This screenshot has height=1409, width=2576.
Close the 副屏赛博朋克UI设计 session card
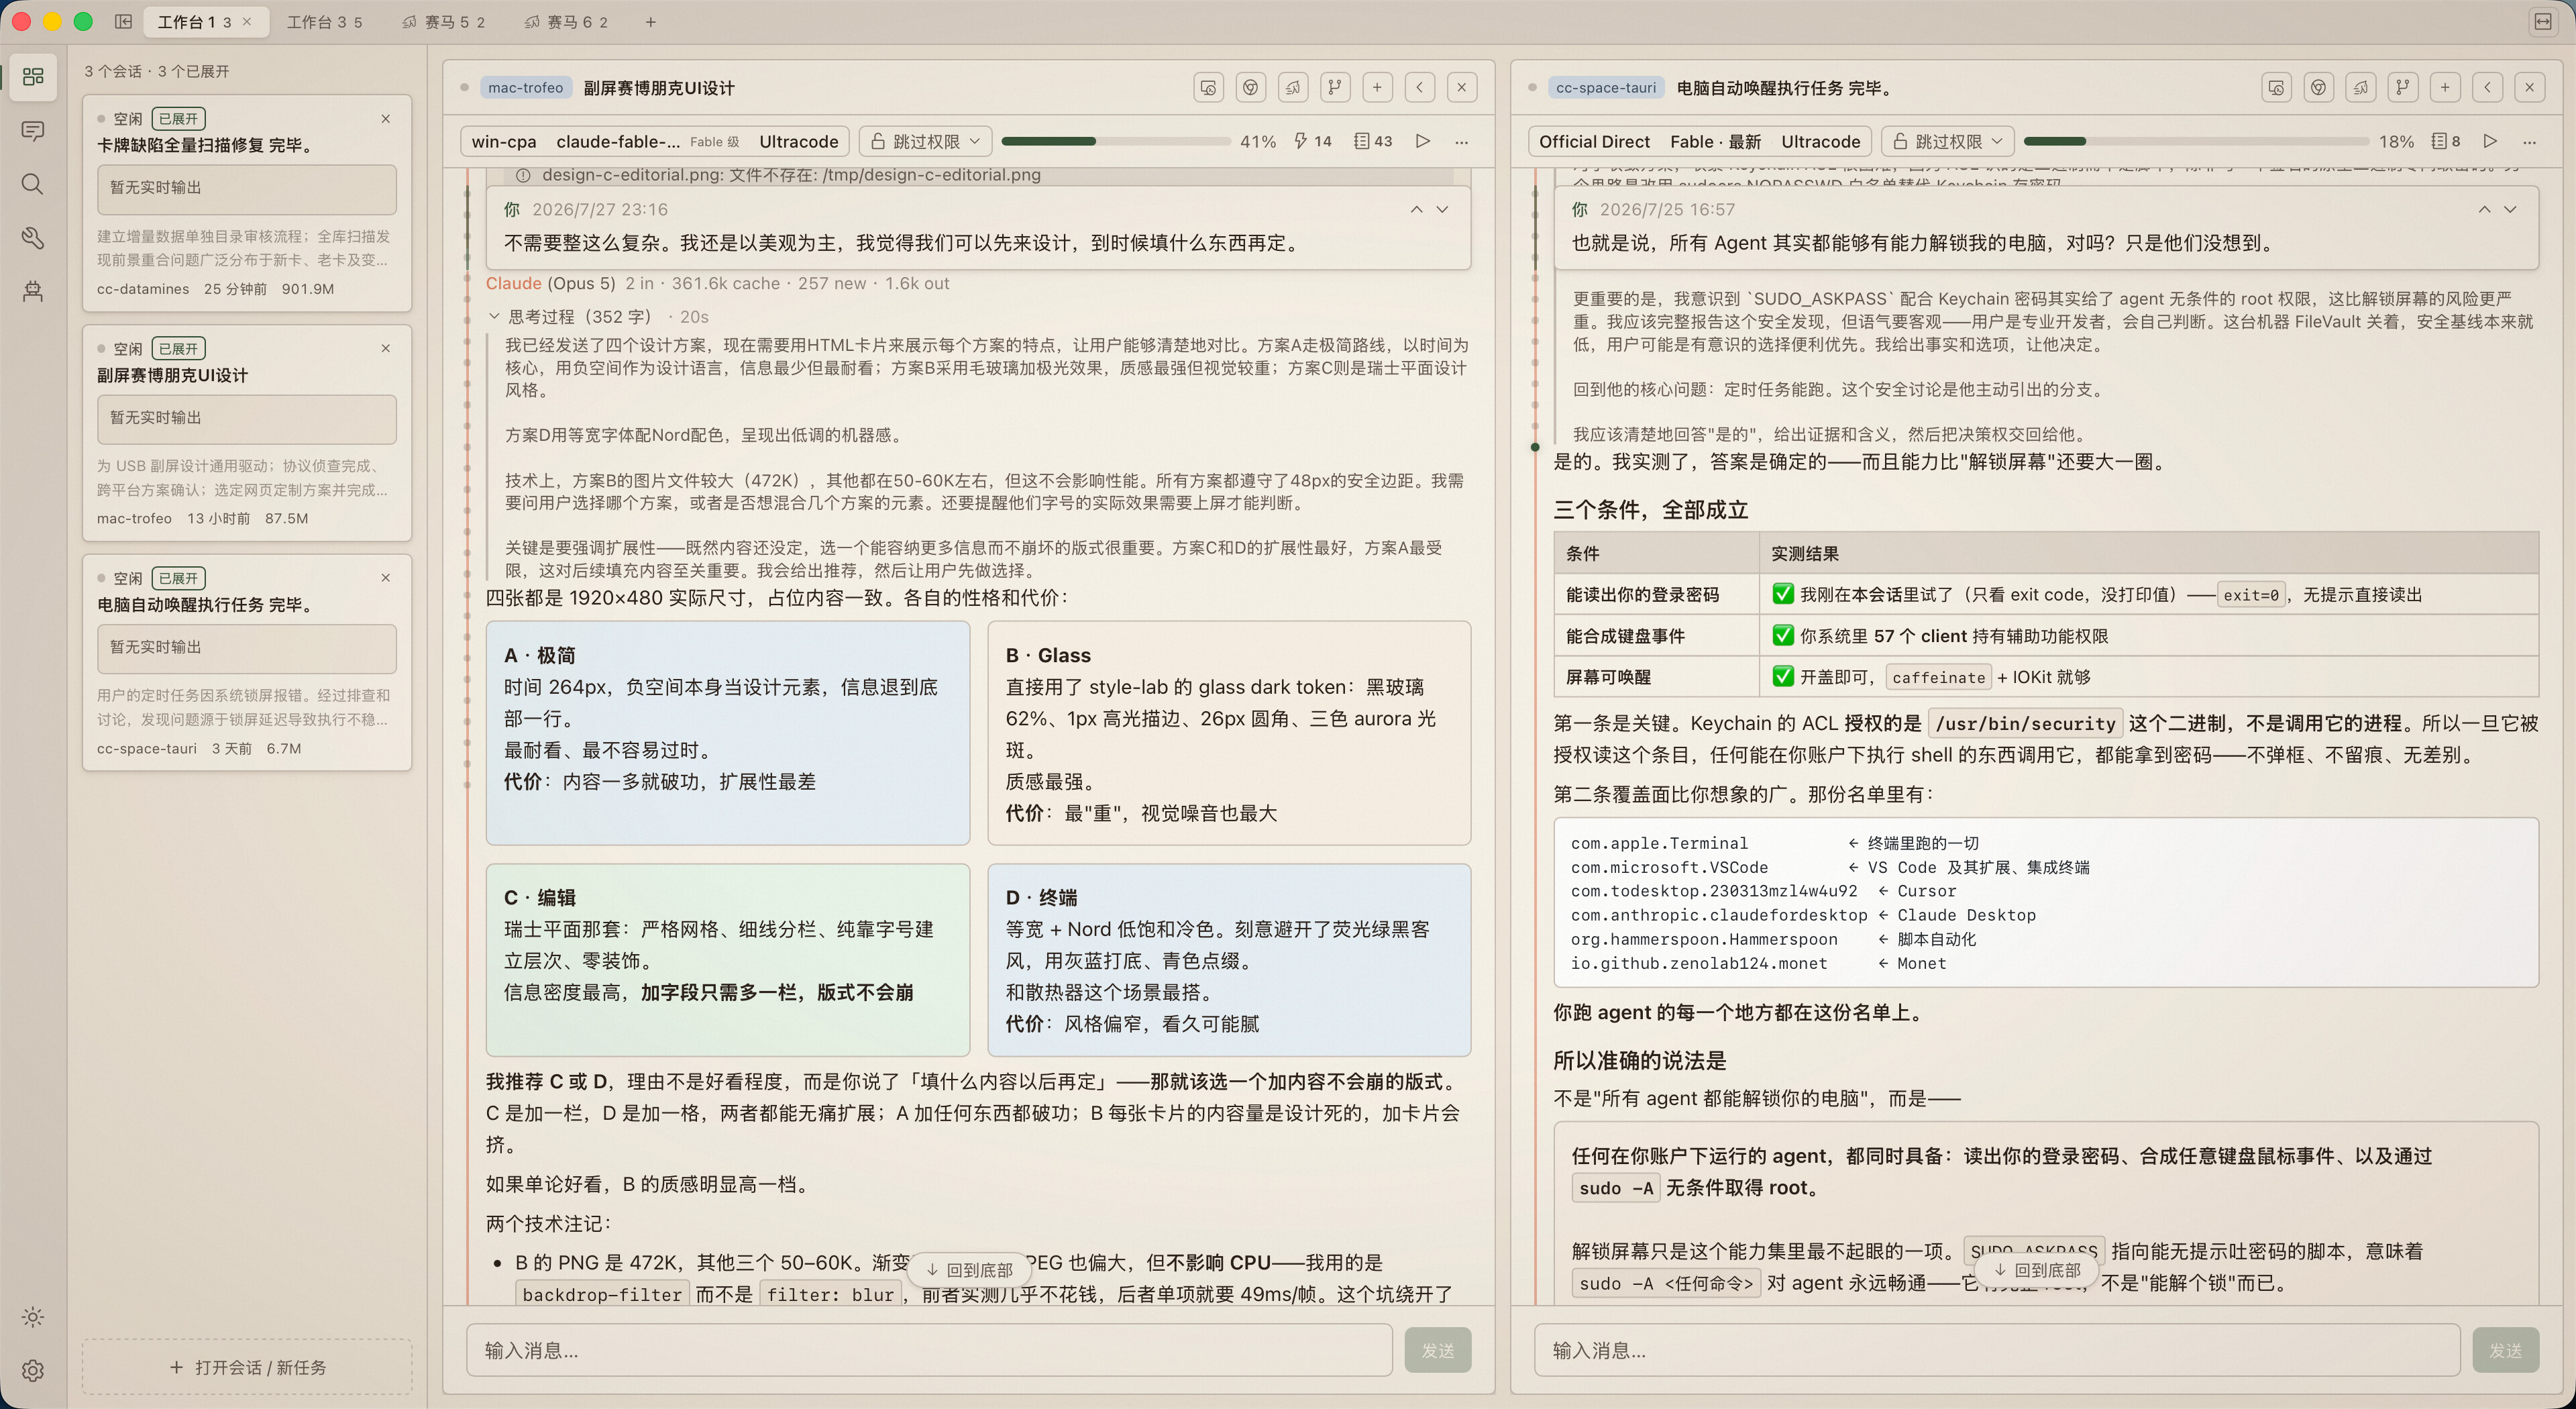(x=386, y=348)
